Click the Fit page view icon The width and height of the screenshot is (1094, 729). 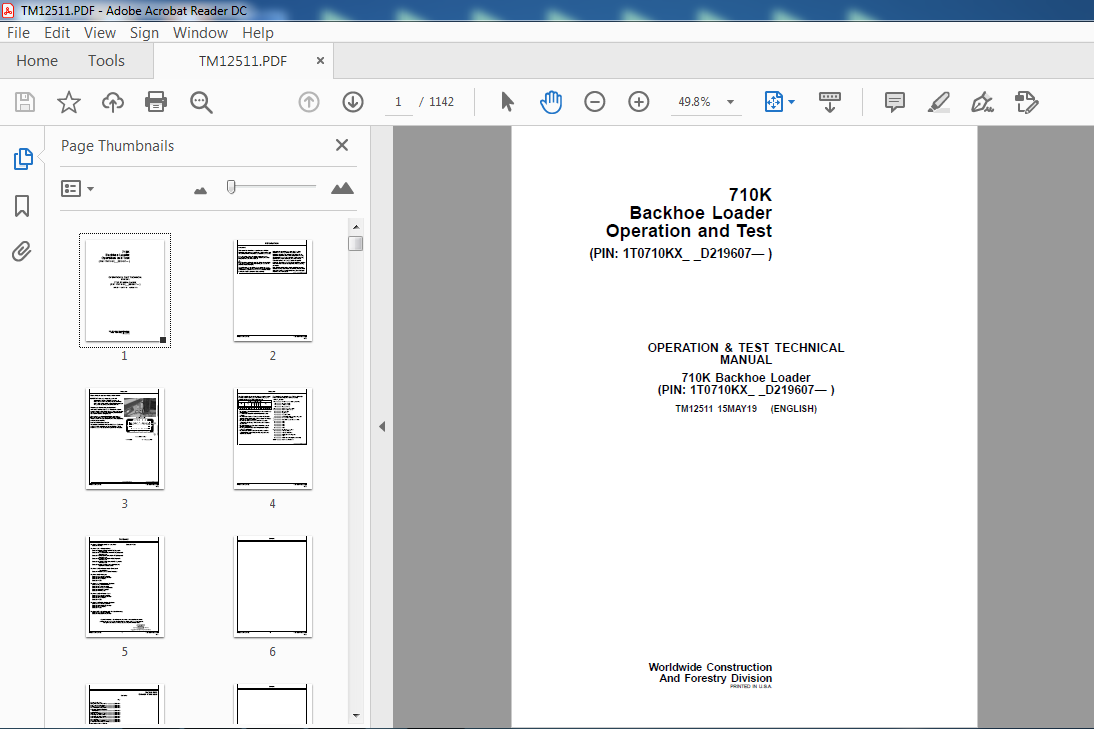pos(774,102)
